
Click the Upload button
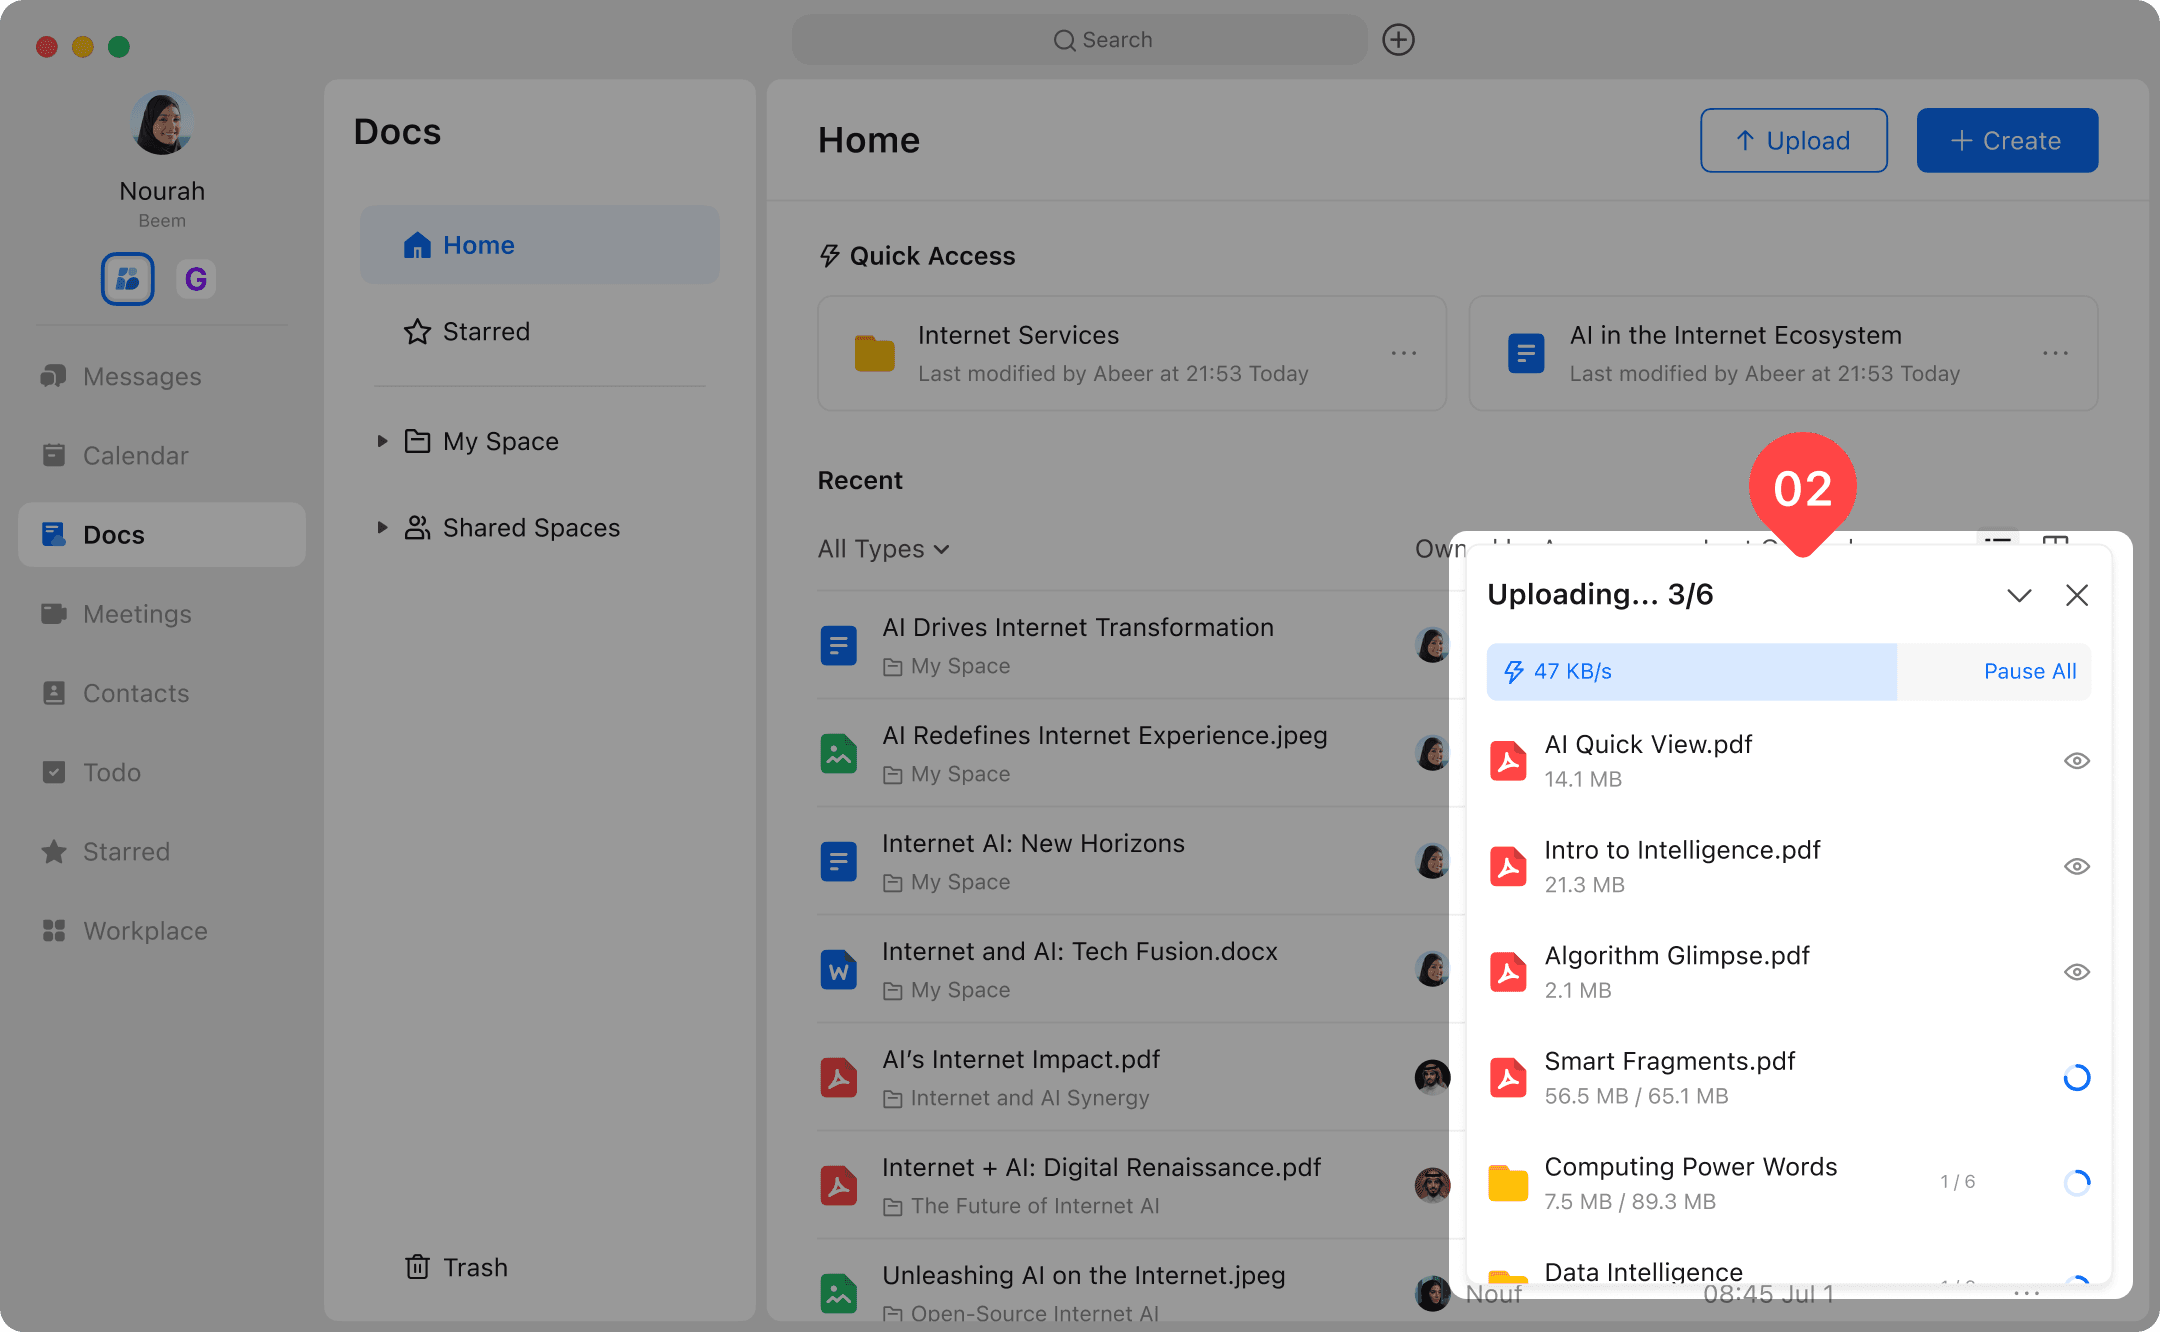[1794, 141]
